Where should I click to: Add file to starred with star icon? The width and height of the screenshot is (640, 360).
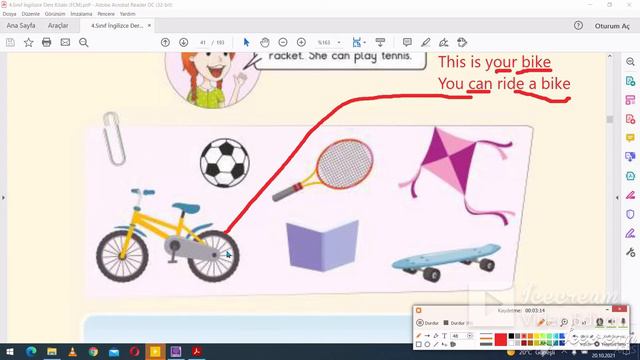pyautogui.click(x=29, y=42)
